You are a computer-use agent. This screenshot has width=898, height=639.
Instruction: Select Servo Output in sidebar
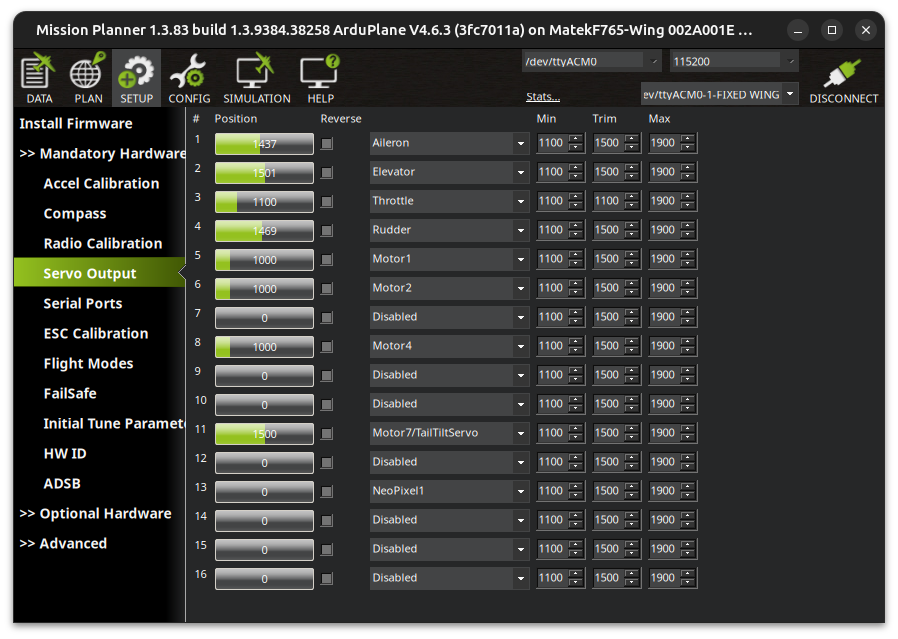[99, 273]
